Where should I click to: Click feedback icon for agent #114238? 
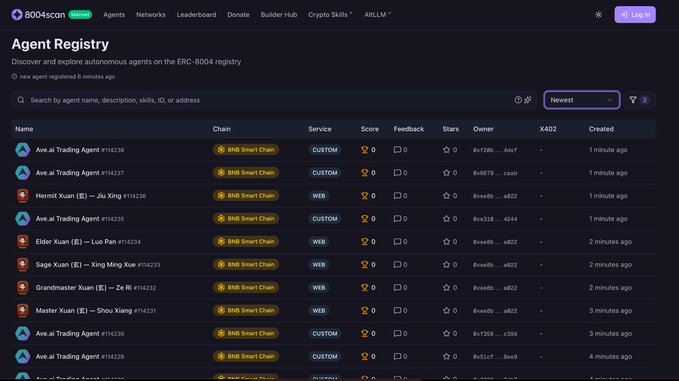pyautogui.click(x=397, y=150)
